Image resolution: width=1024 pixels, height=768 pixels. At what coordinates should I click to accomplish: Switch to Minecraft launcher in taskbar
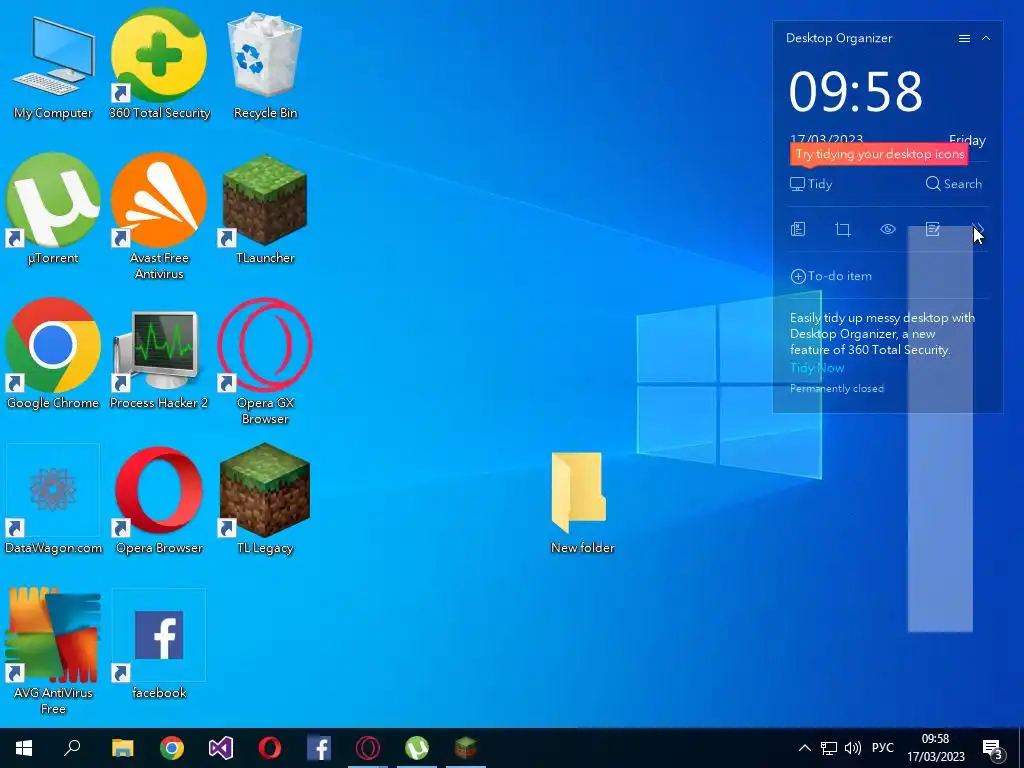pos(466,748)
